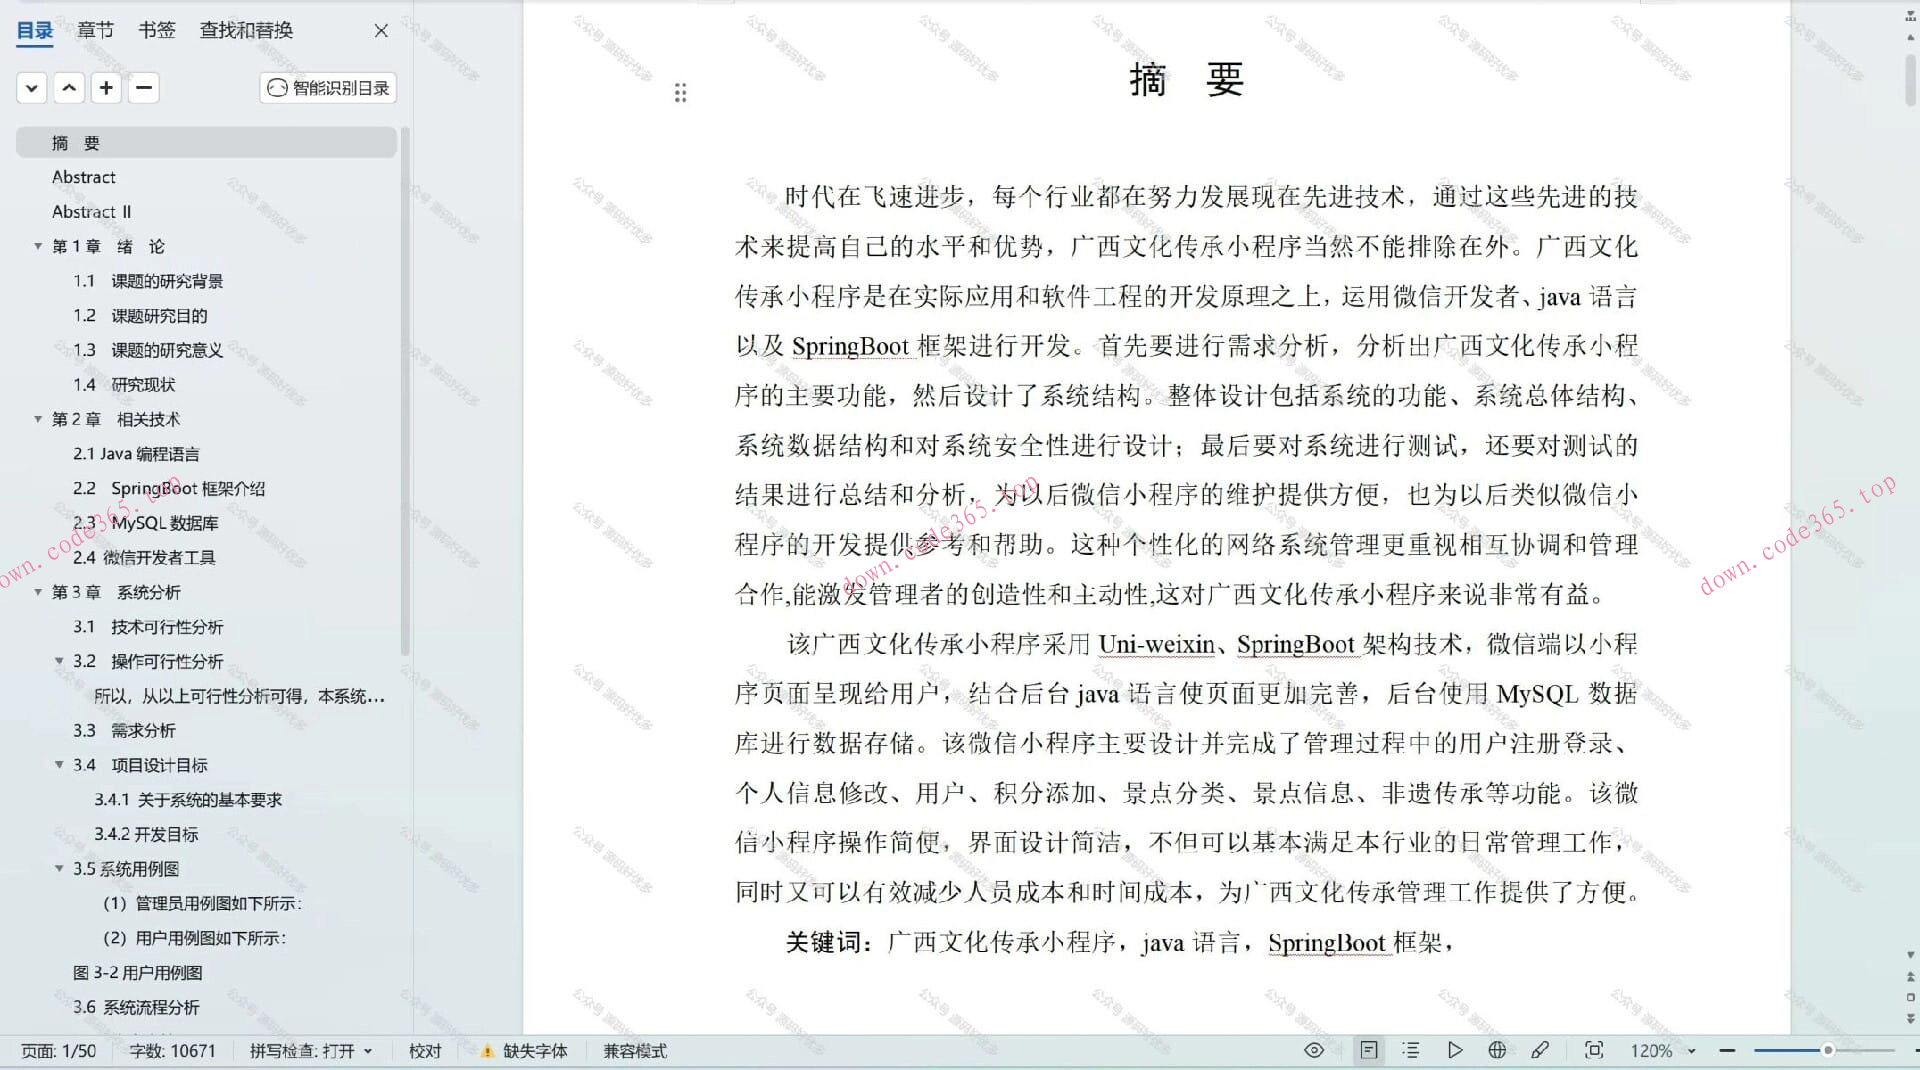Collapse the 3.5 系统用例图 section
Screen dimensions: 1920x1070
pyautogui.click(x=60, y=869)
